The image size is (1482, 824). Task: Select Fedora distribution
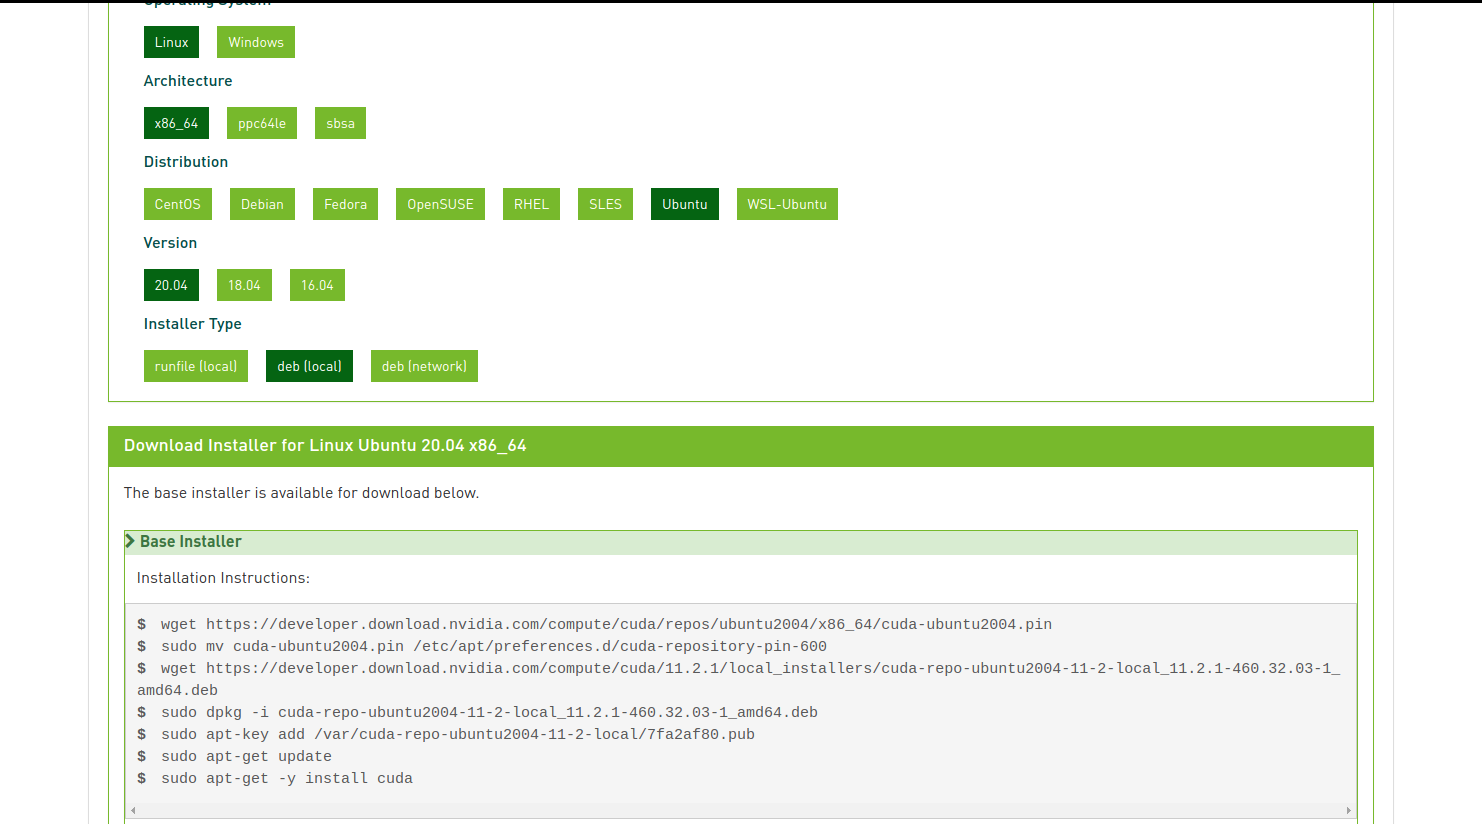345,204
